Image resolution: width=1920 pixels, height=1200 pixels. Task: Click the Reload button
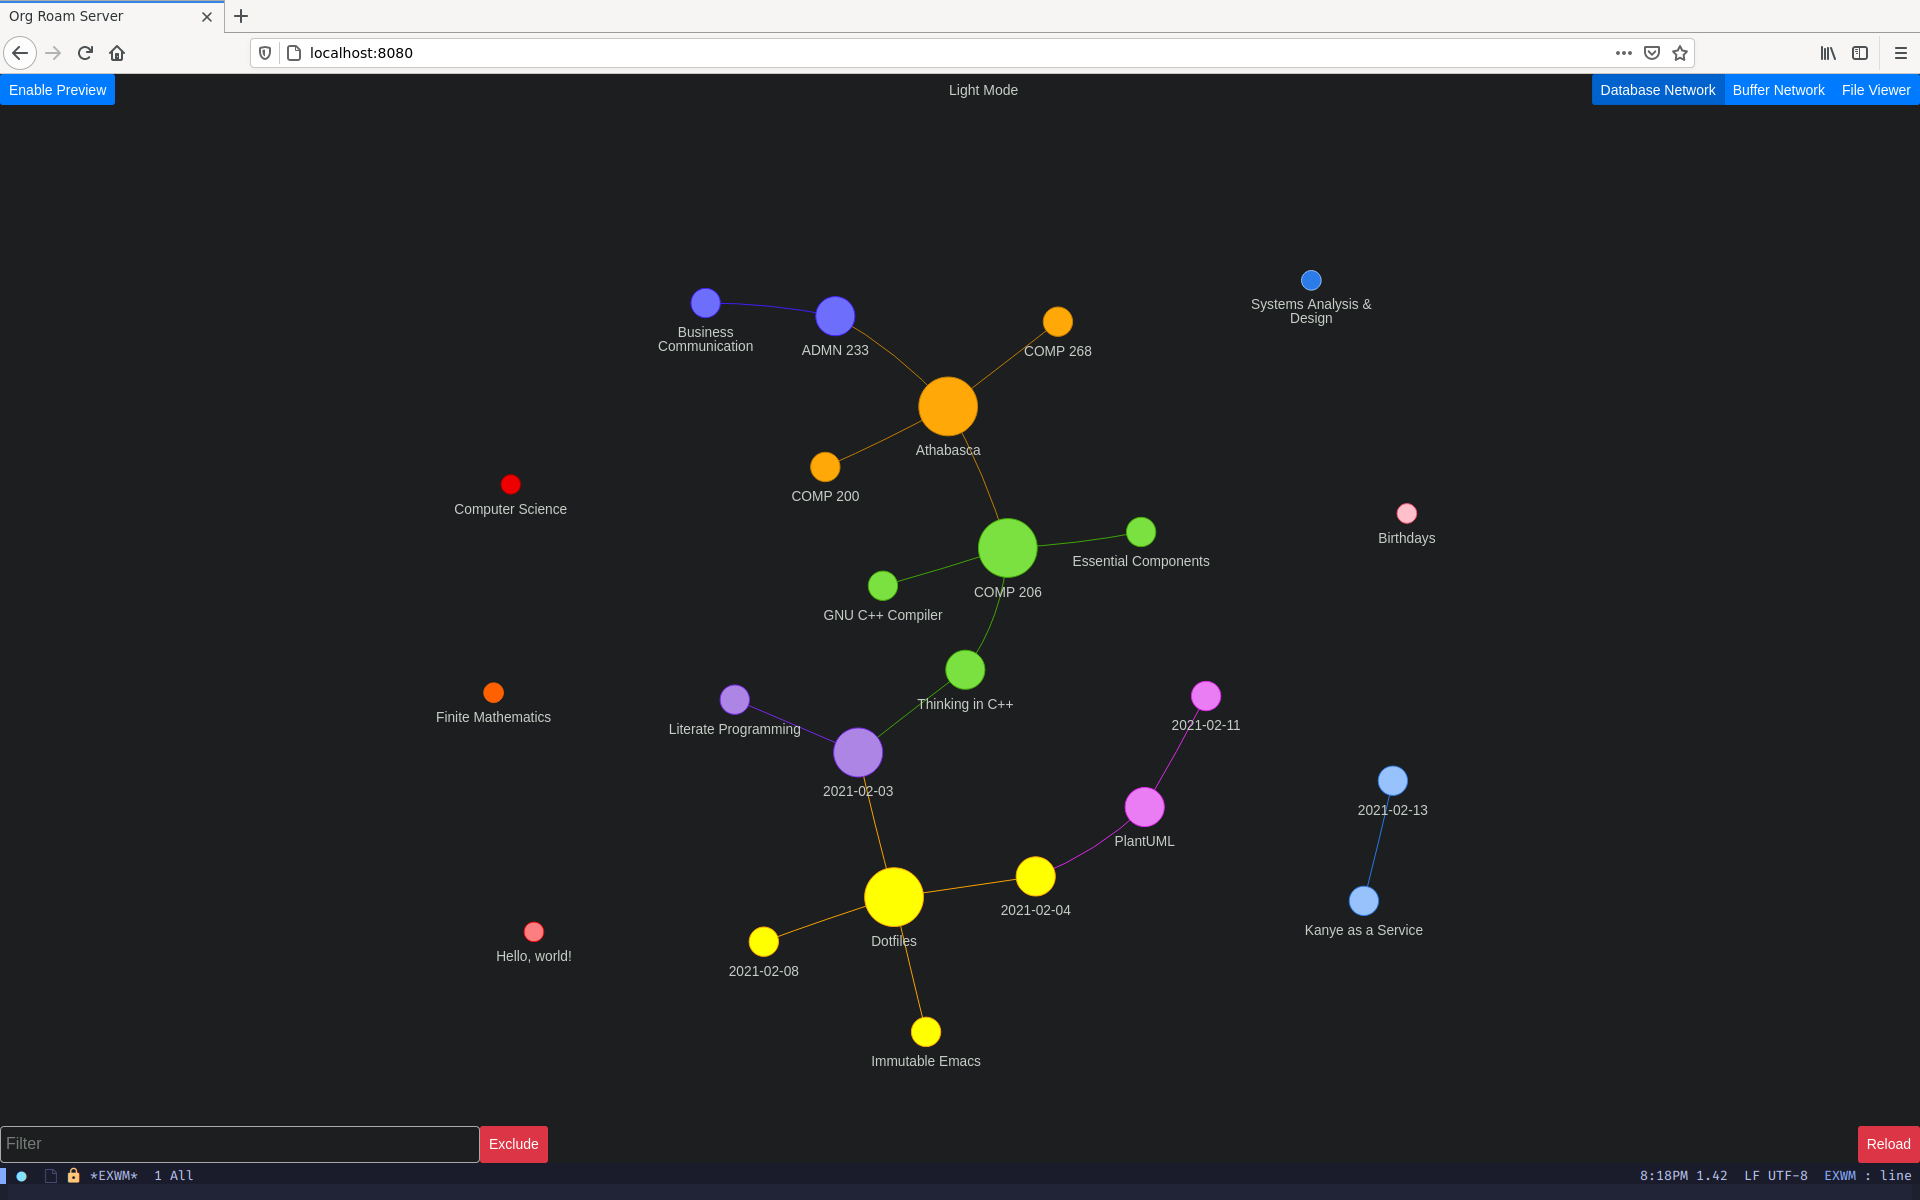coord(1885,1143)
